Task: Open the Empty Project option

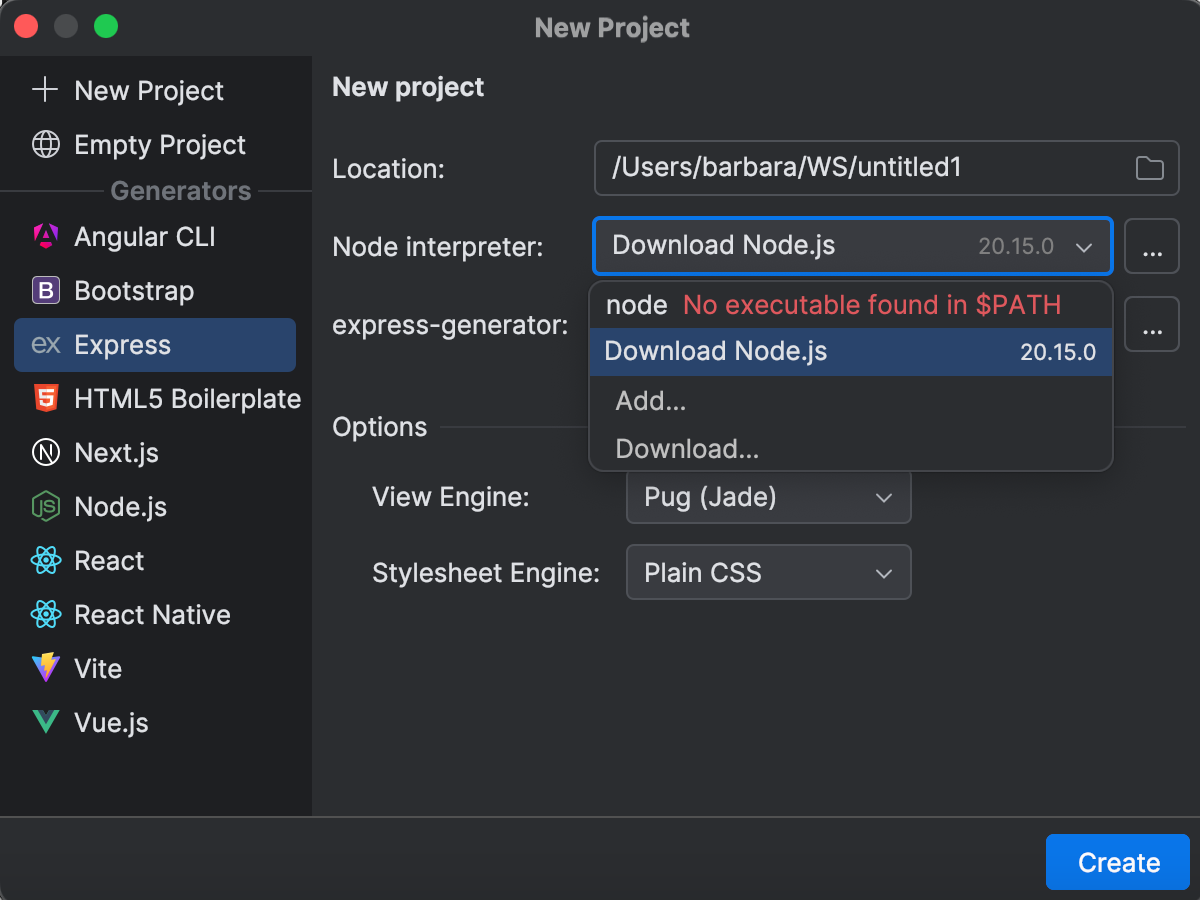Action: pyautogui.click(x=159, y=145)
